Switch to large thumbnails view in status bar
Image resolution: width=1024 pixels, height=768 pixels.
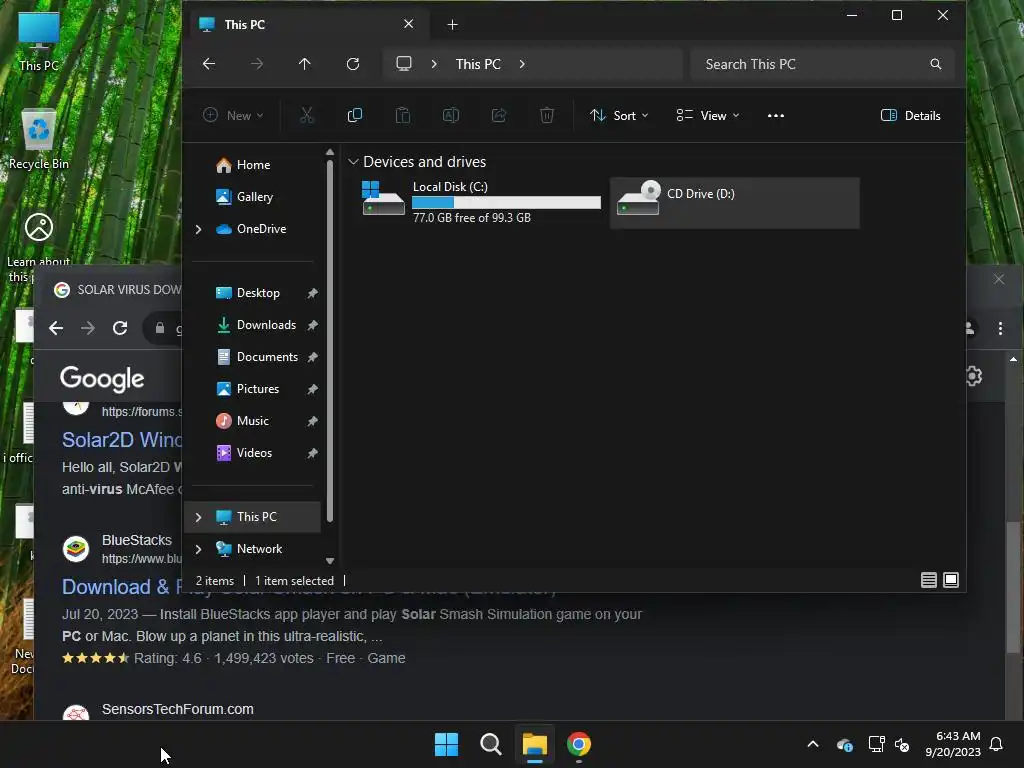(951, 580)
